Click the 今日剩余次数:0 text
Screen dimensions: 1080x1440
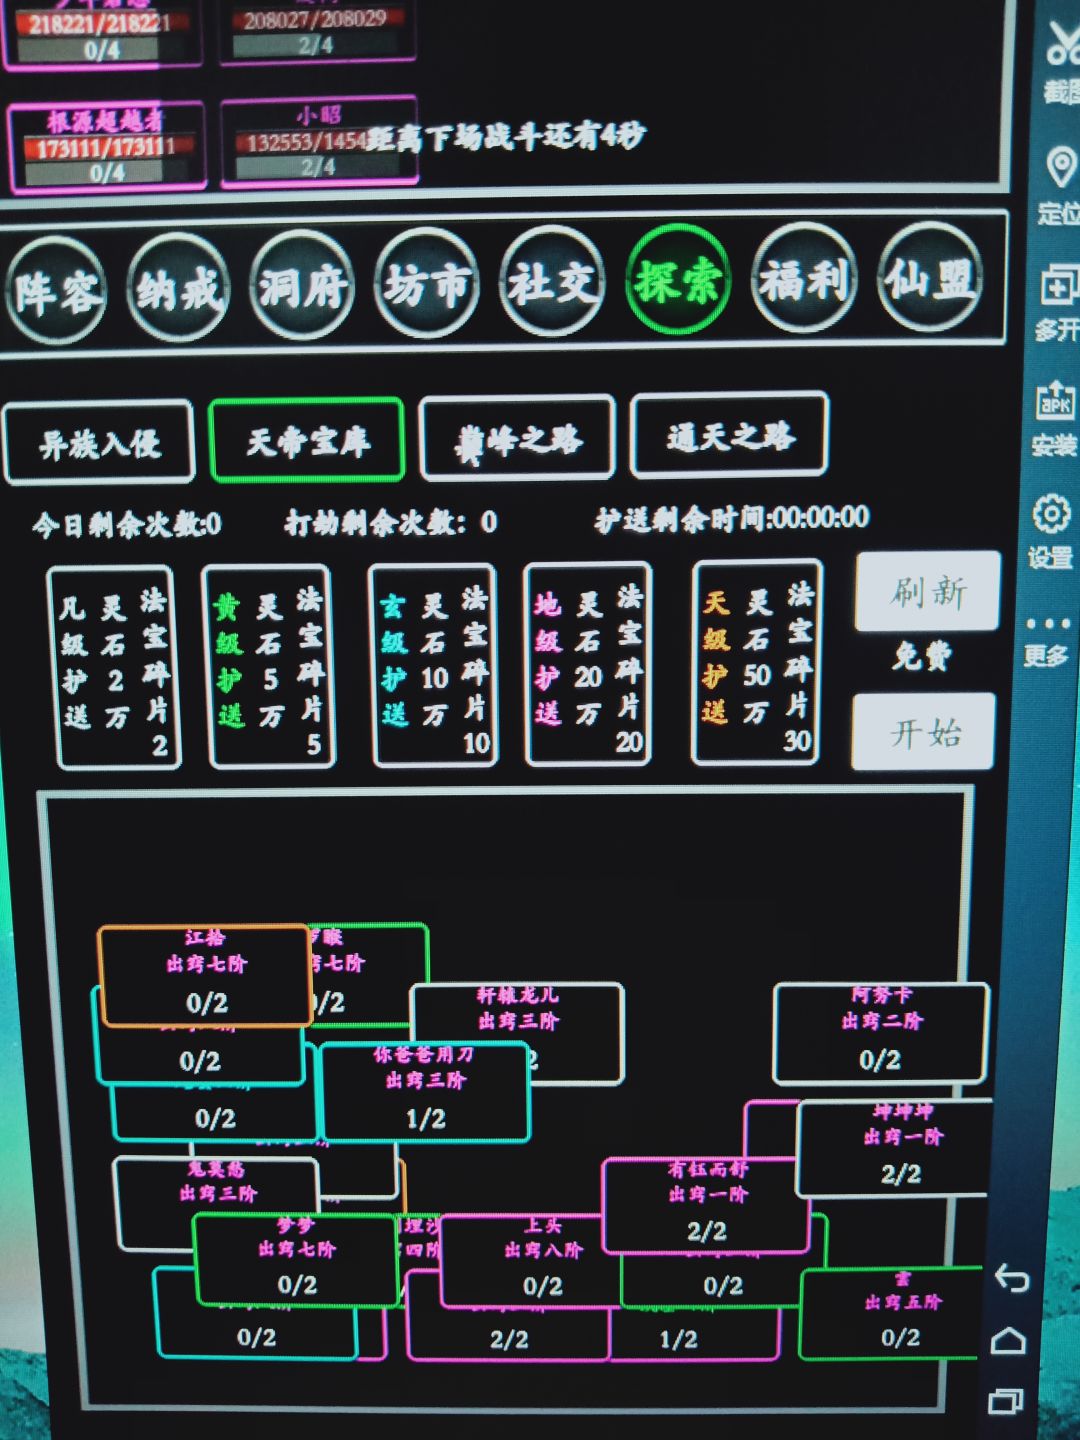(x=127, y=525)
